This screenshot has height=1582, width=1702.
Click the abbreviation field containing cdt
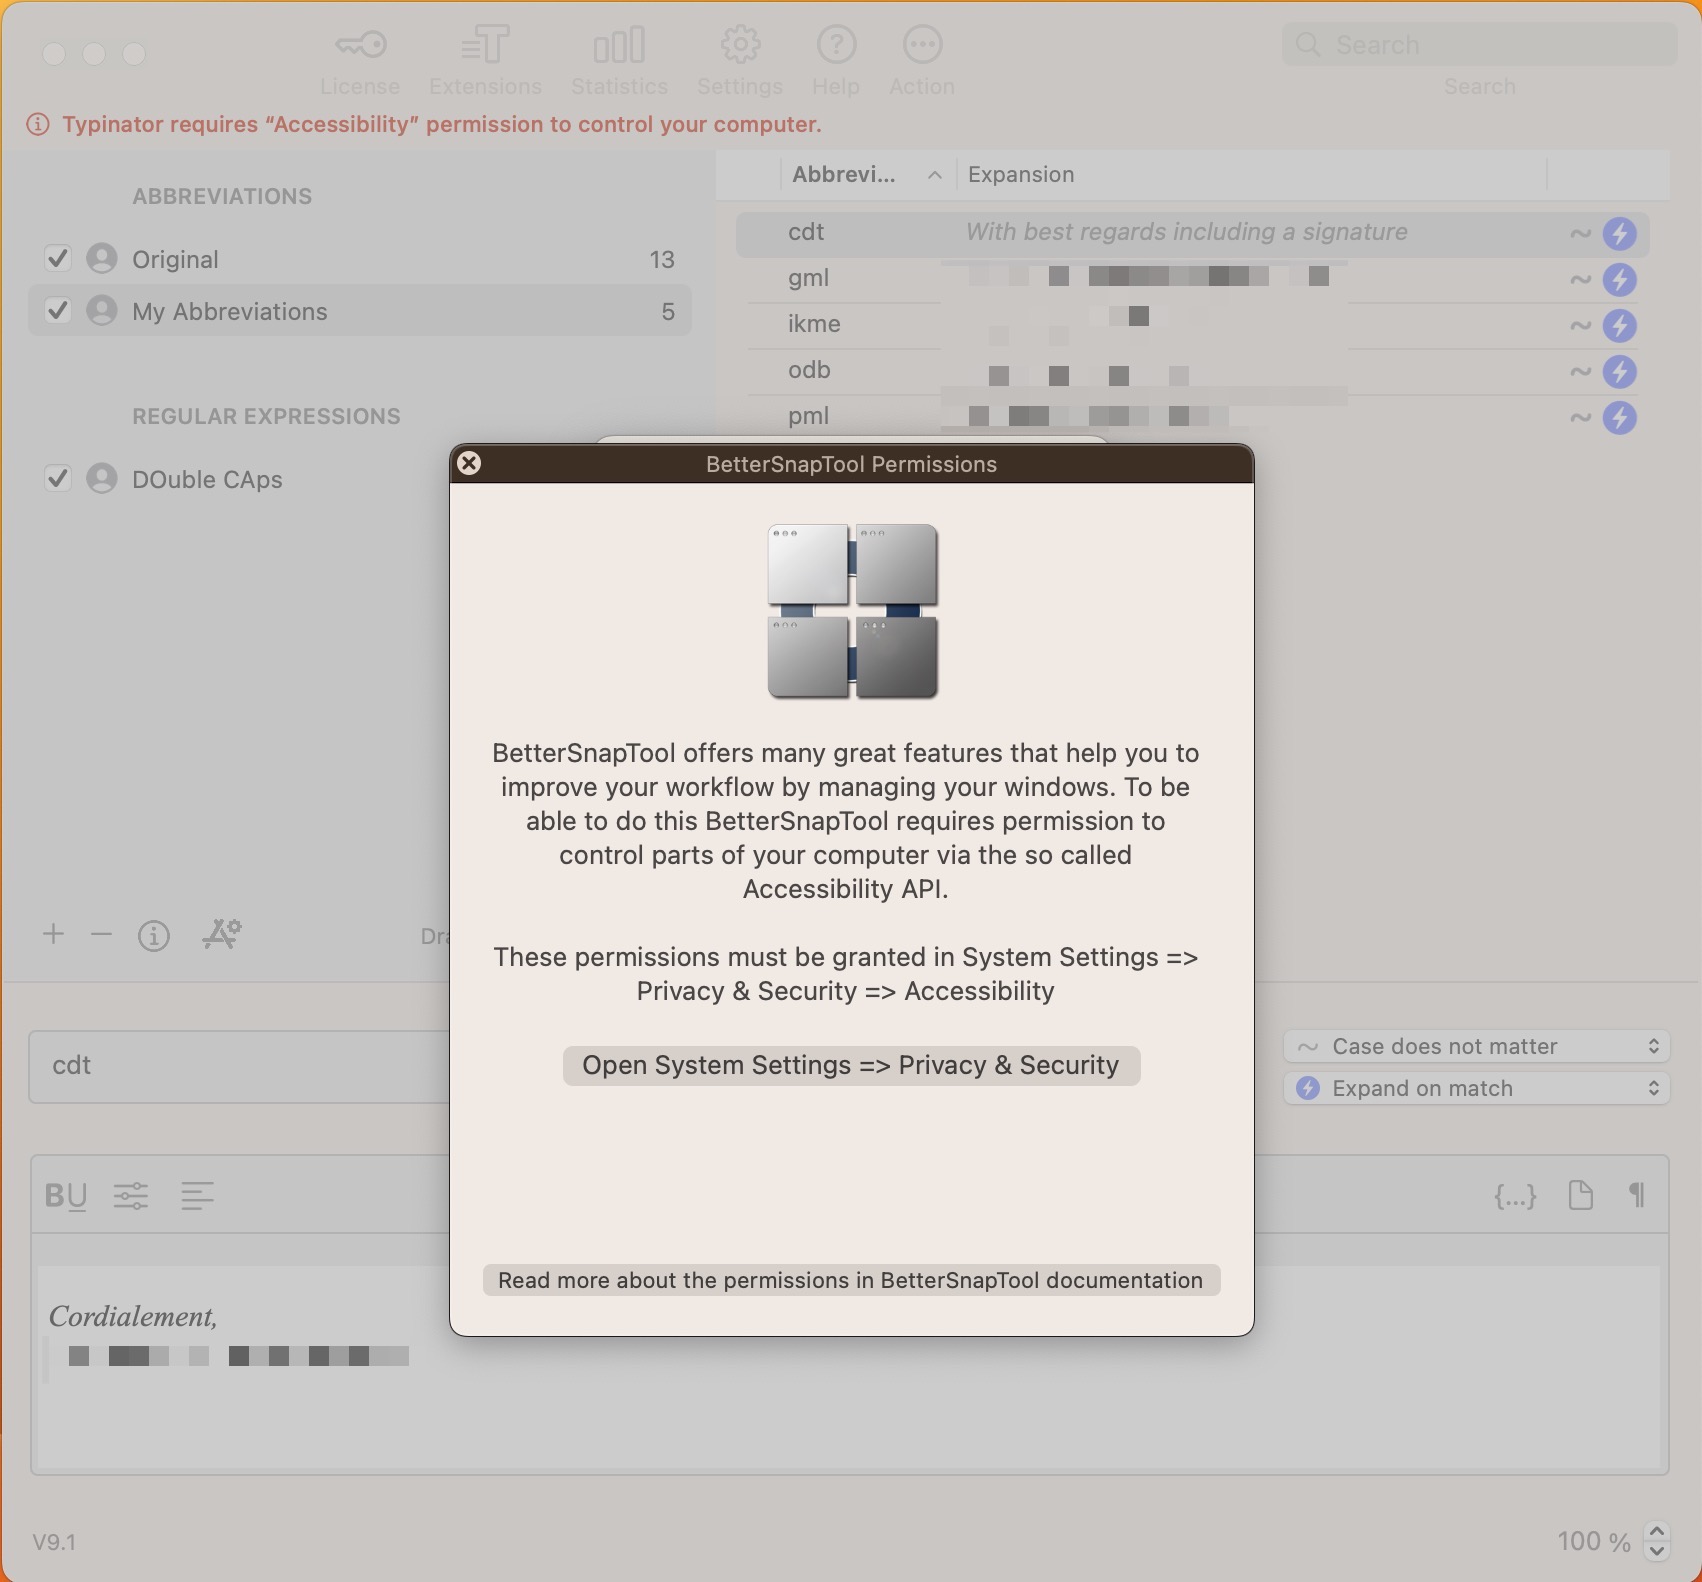pos(240,1066)
